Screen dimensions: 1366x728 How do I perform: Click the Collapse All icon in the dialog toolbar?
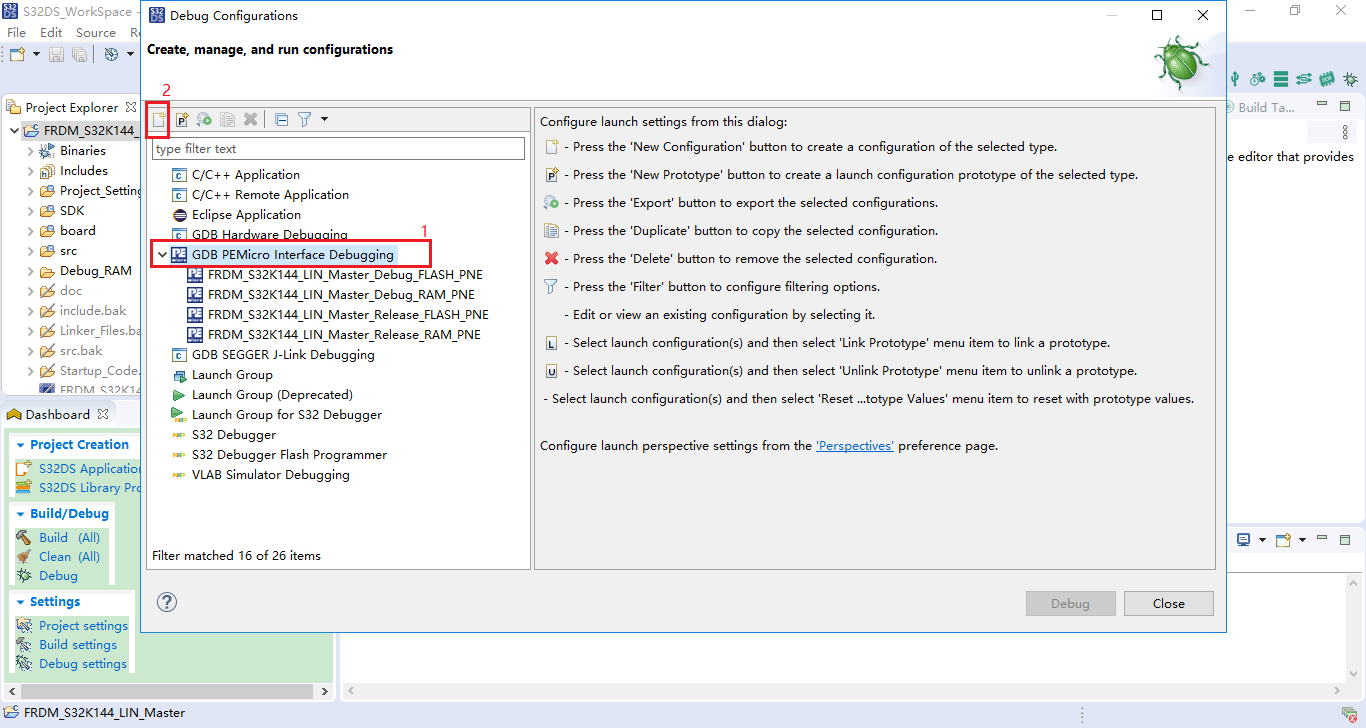281,119
